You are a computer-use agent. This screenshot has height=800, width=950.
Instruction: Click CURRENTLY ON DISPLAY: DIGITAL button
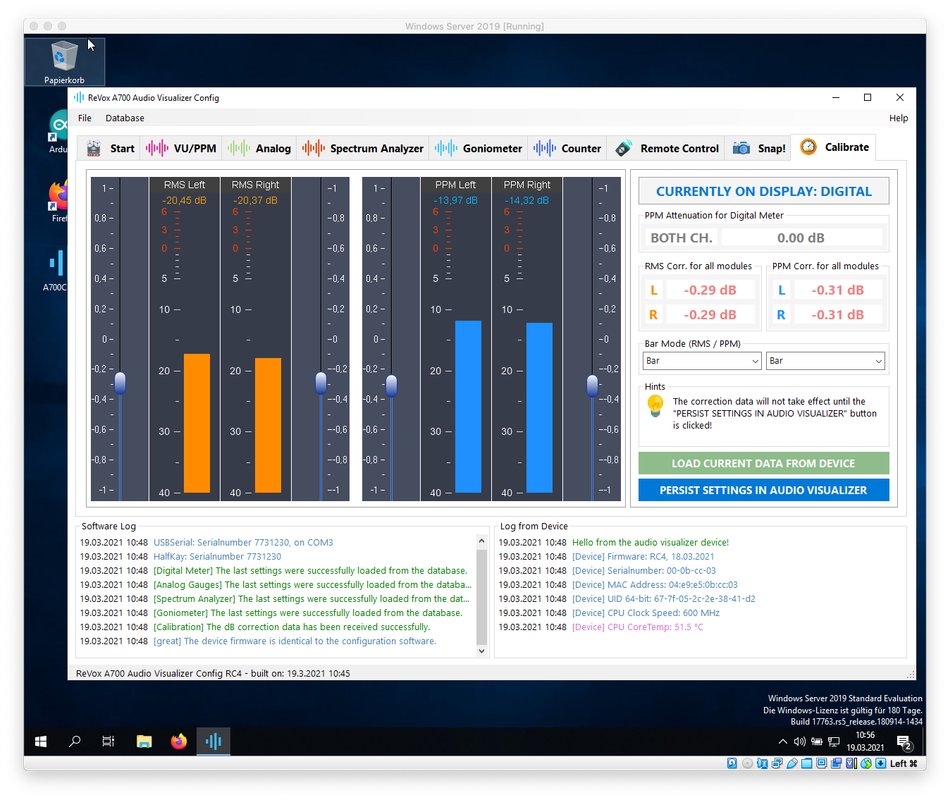[x=763, y=192]
